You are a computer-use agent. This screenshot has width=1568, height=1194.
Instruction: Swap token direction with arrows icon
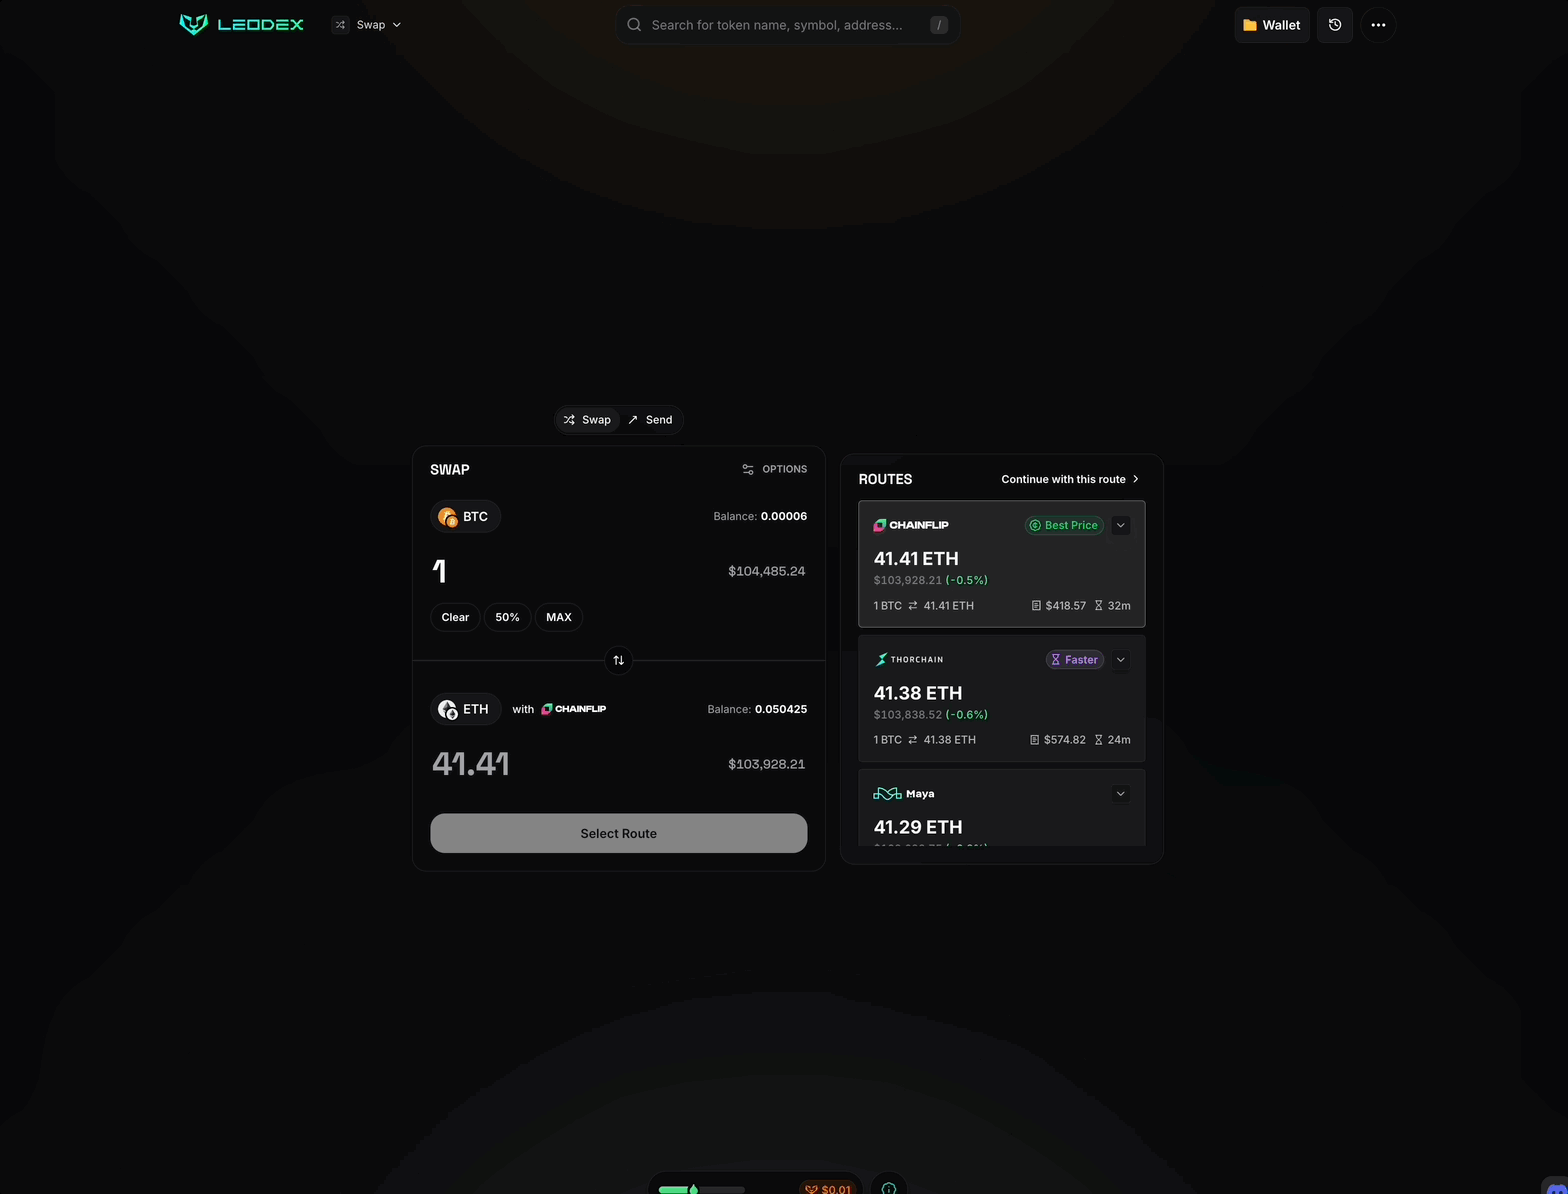point(619,660)
